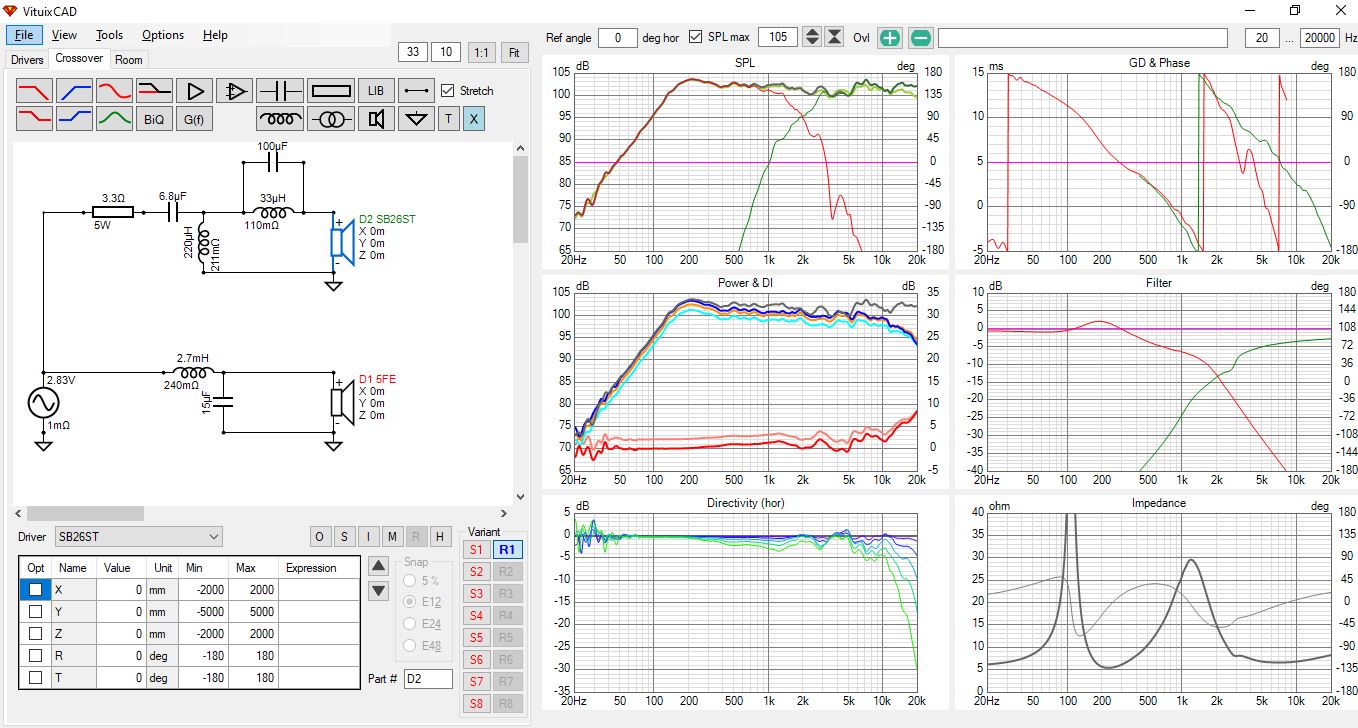
Task: Add a capacitor component to the schematic
Action: point(280,91)
